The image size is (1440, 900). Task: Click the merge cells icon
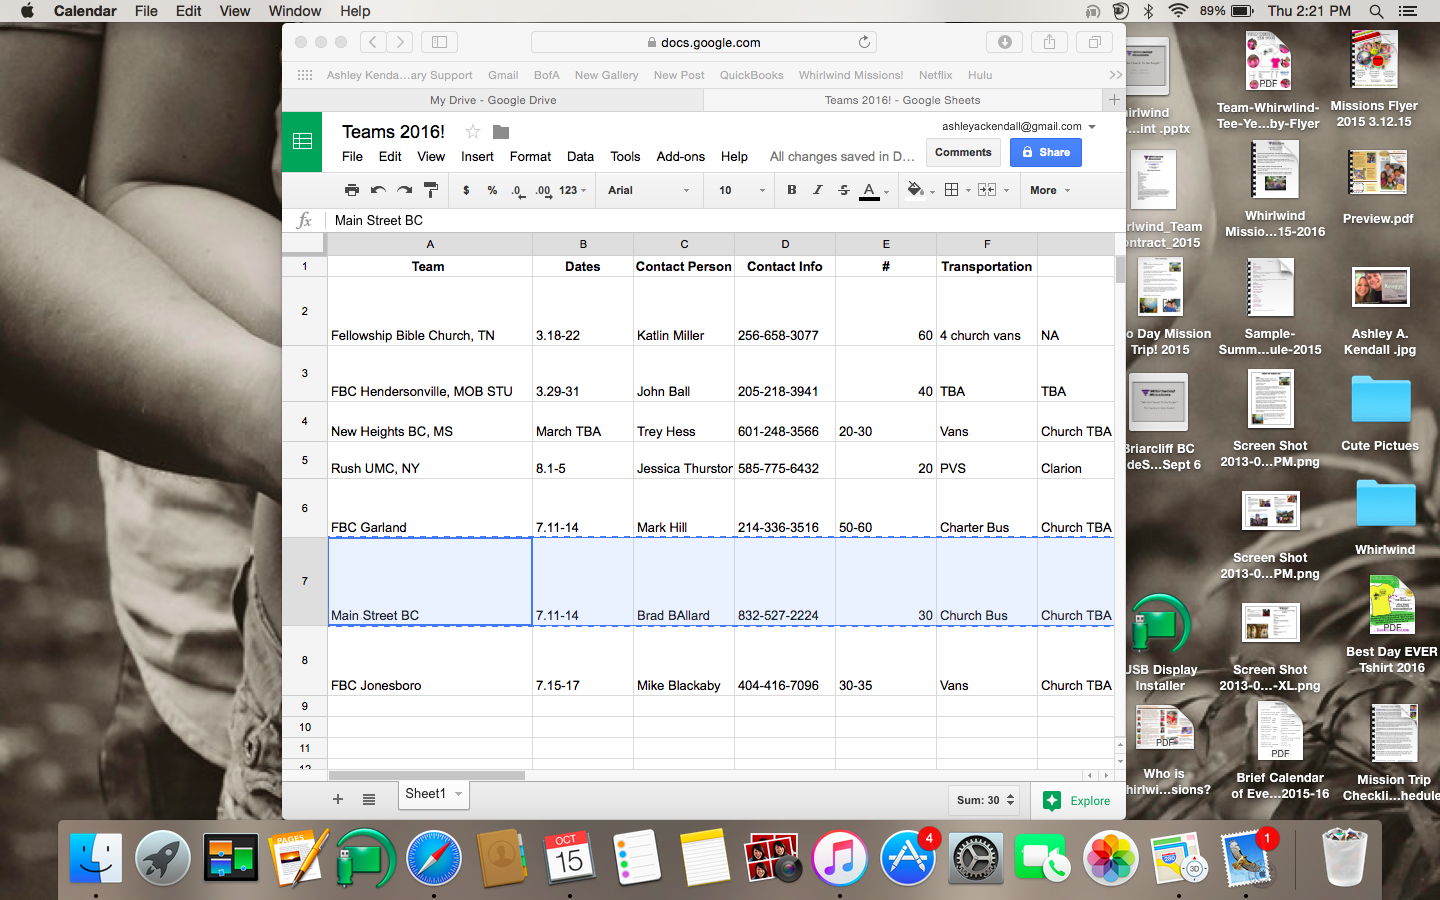(x=987, y=190)
